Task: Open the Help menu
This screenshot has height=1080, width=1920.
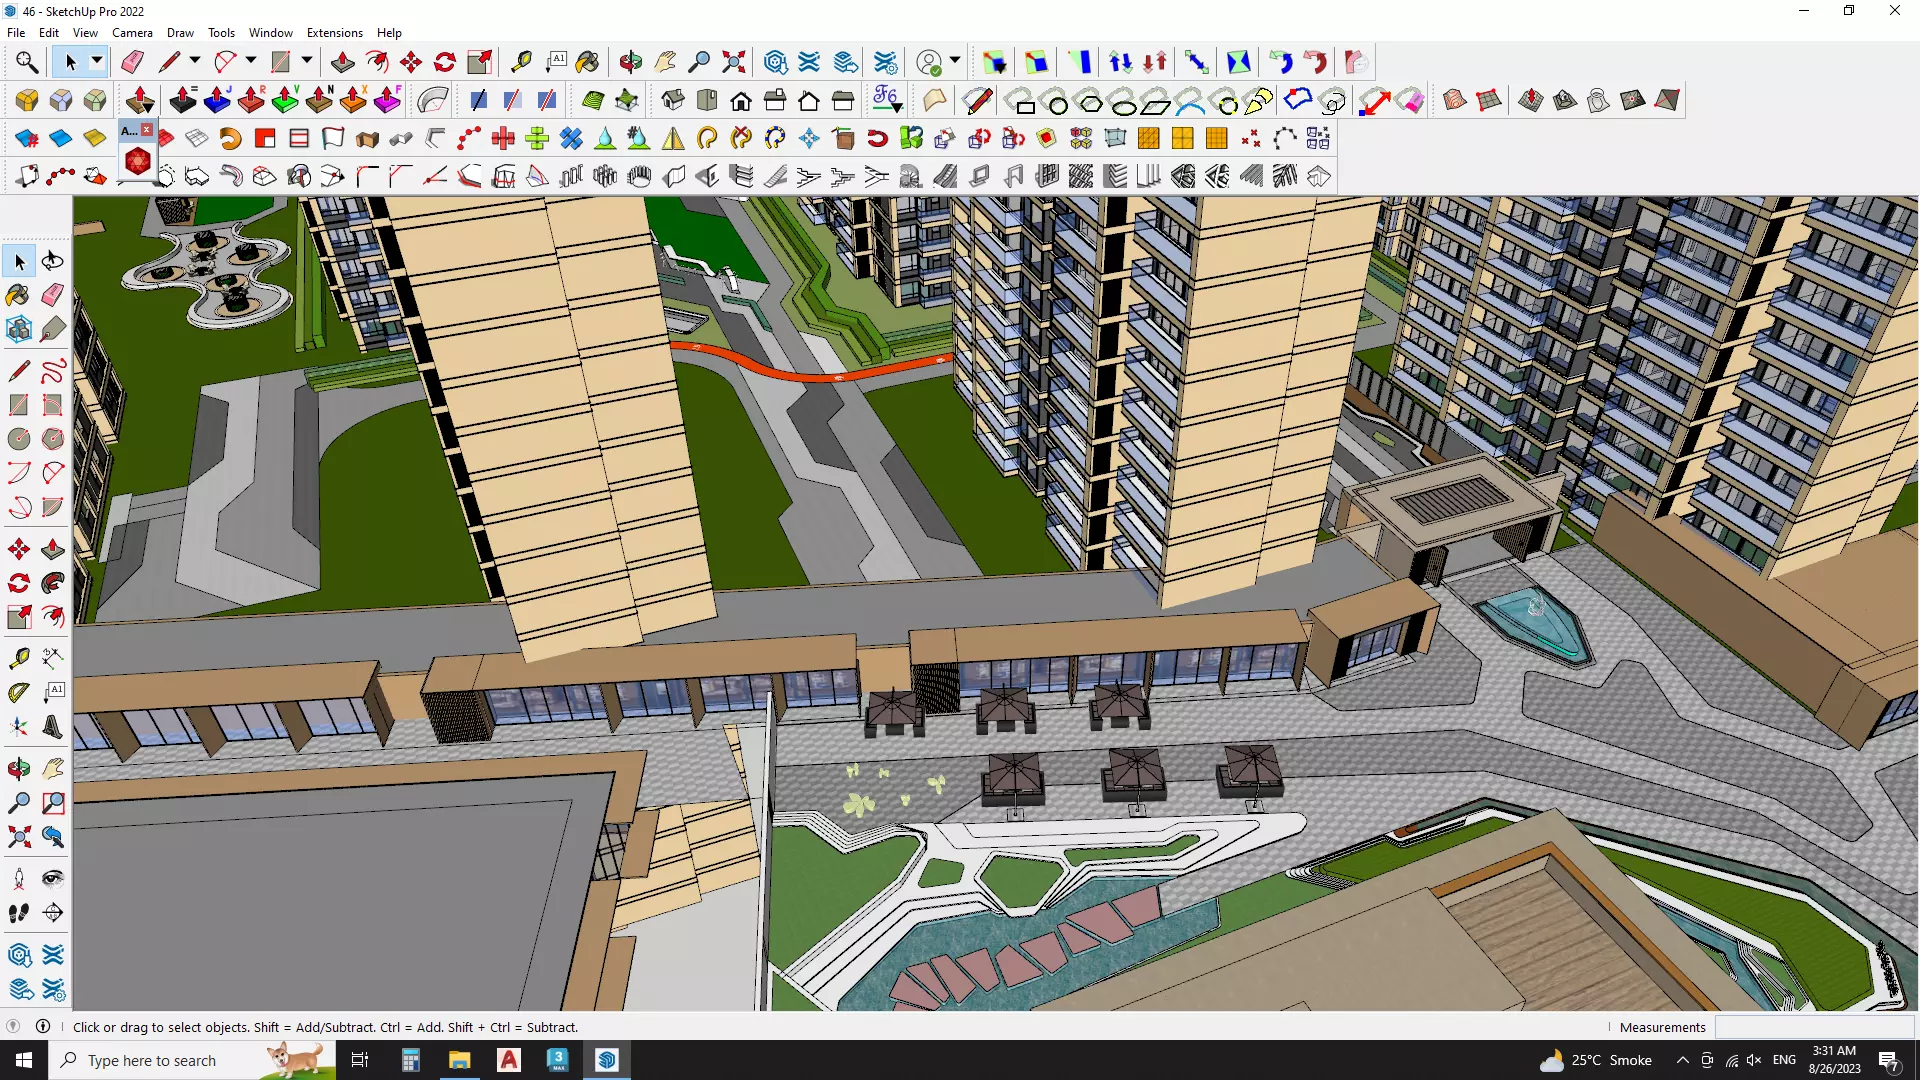Action: [x=389, y=33]
